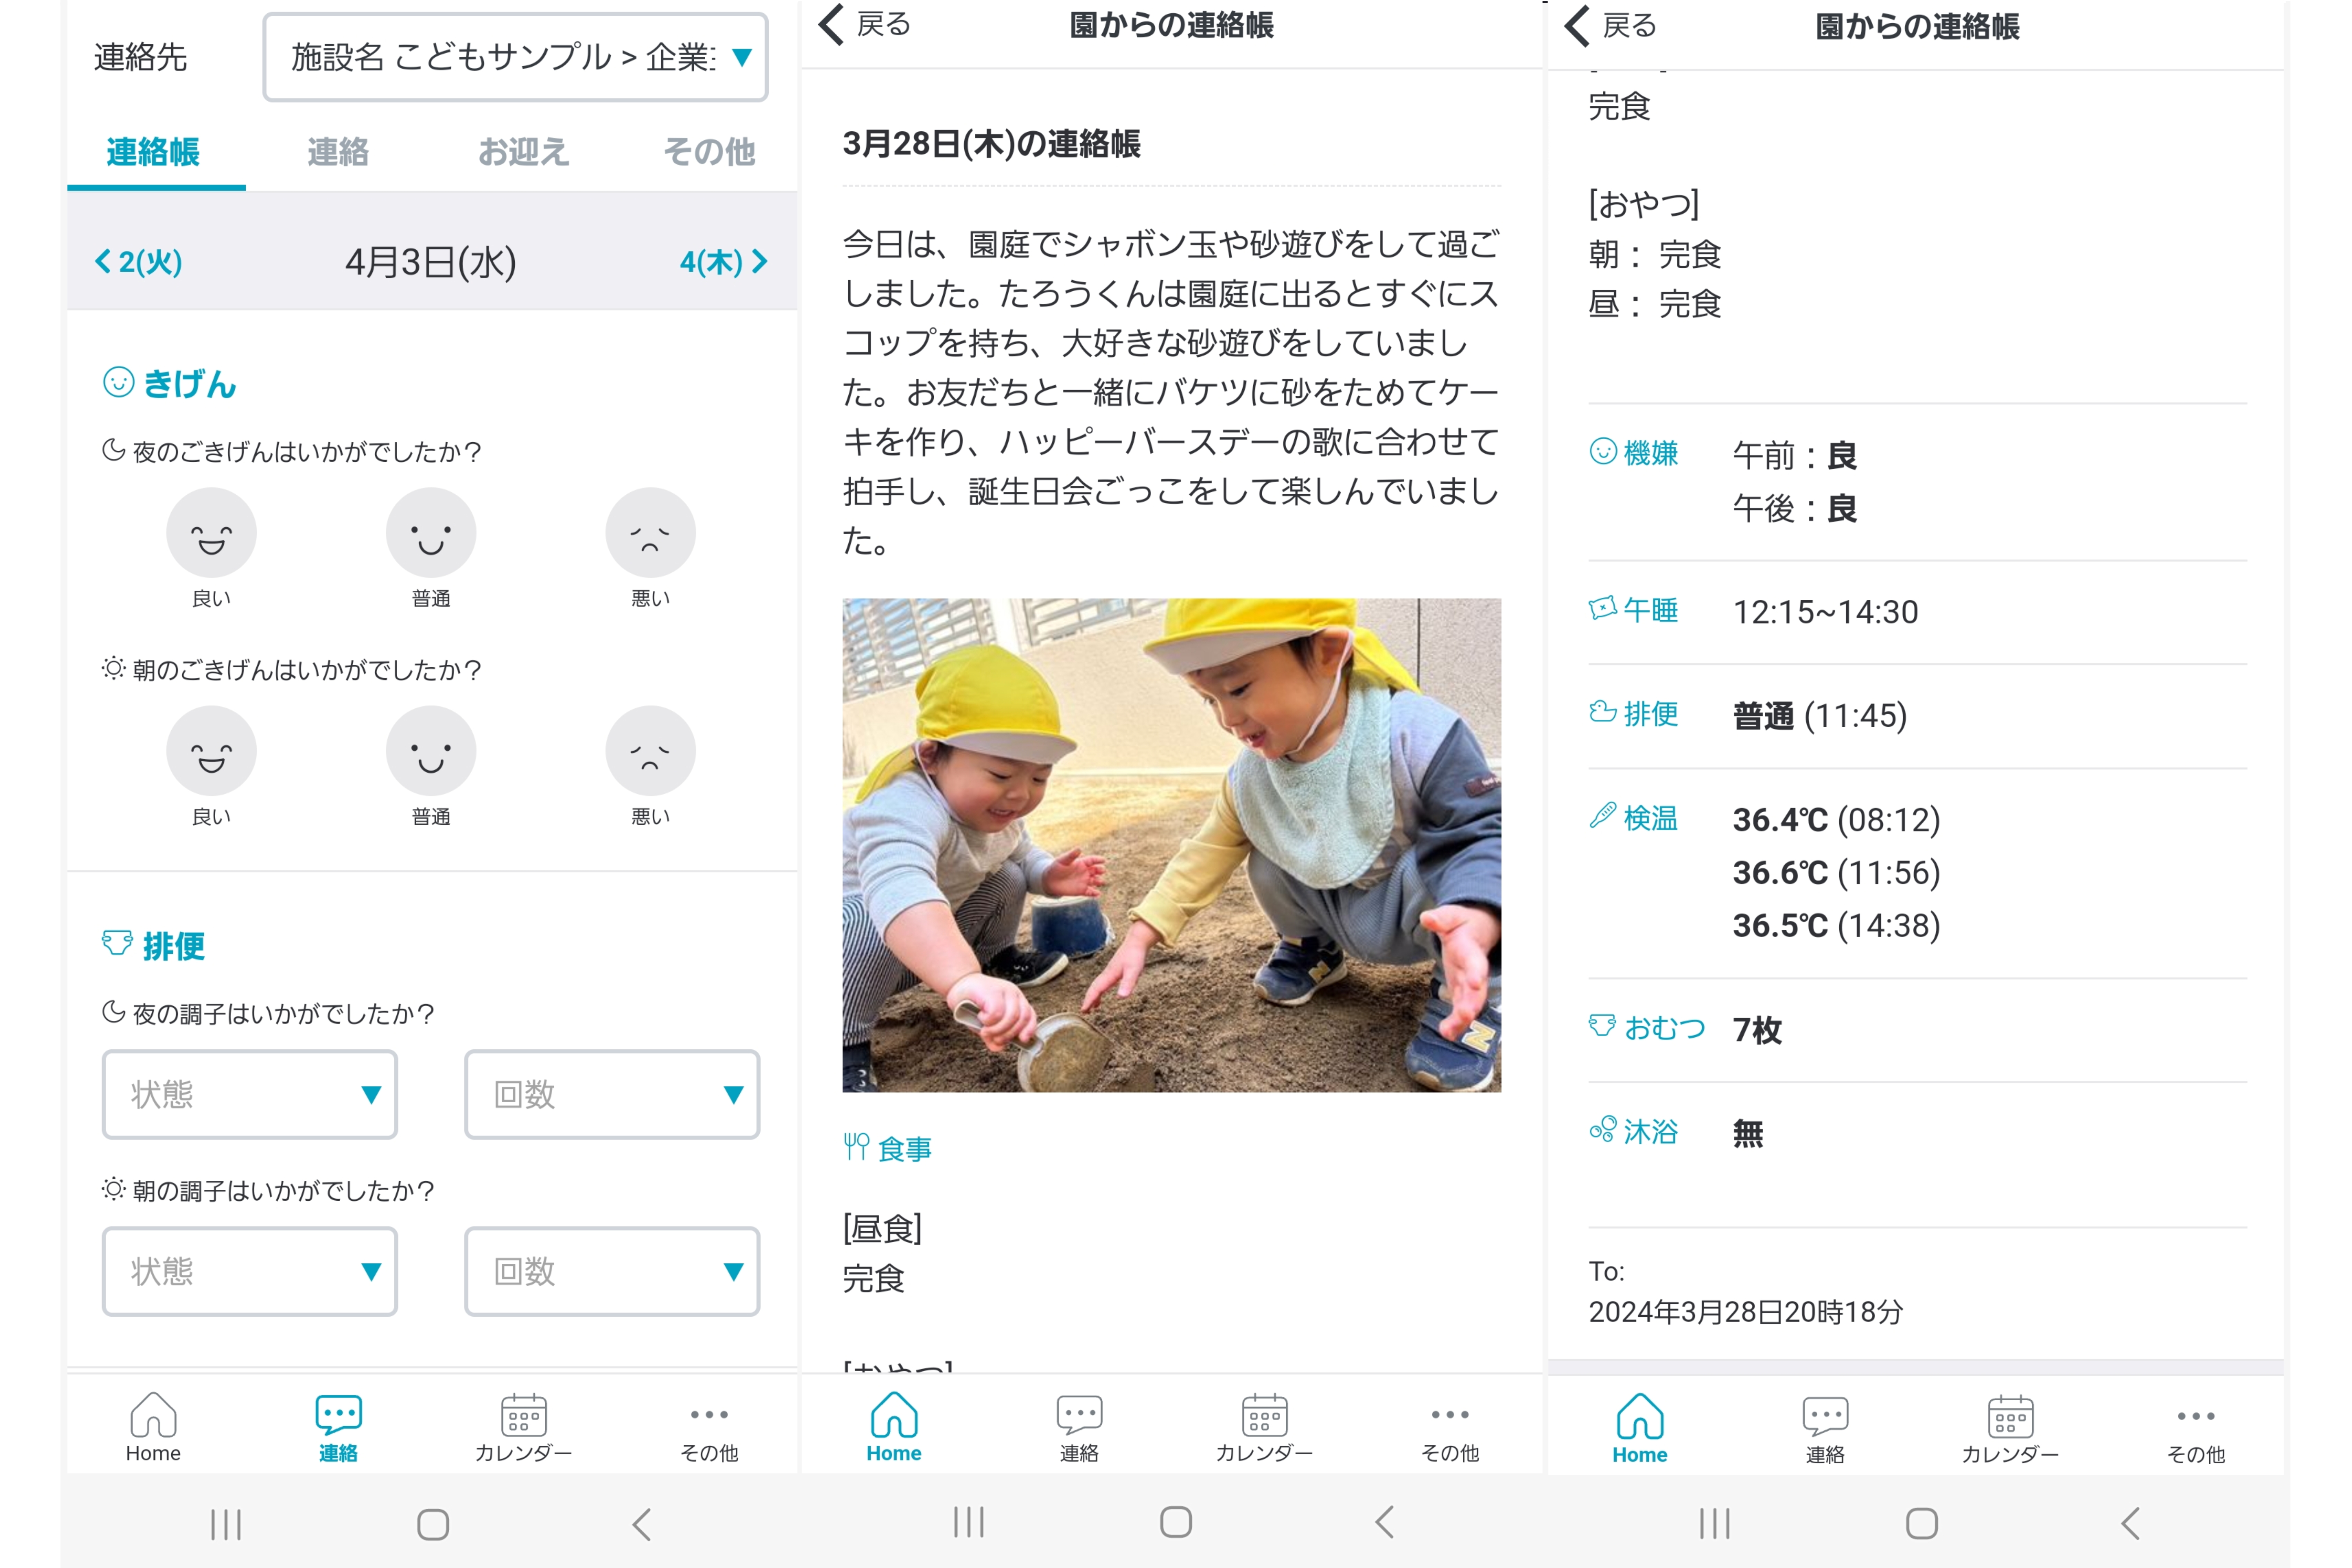The image size is (2352, 1568).
Task: Tap Android recents button under left screen
Action: 226,1525
